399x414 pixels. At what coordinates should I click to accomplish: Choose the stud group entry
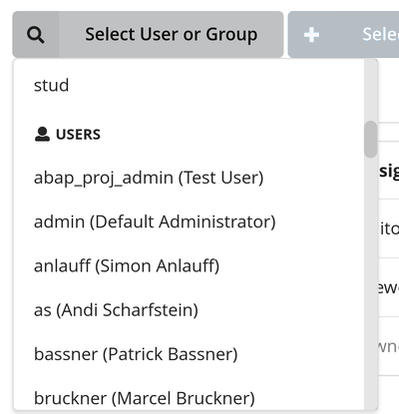189,85
